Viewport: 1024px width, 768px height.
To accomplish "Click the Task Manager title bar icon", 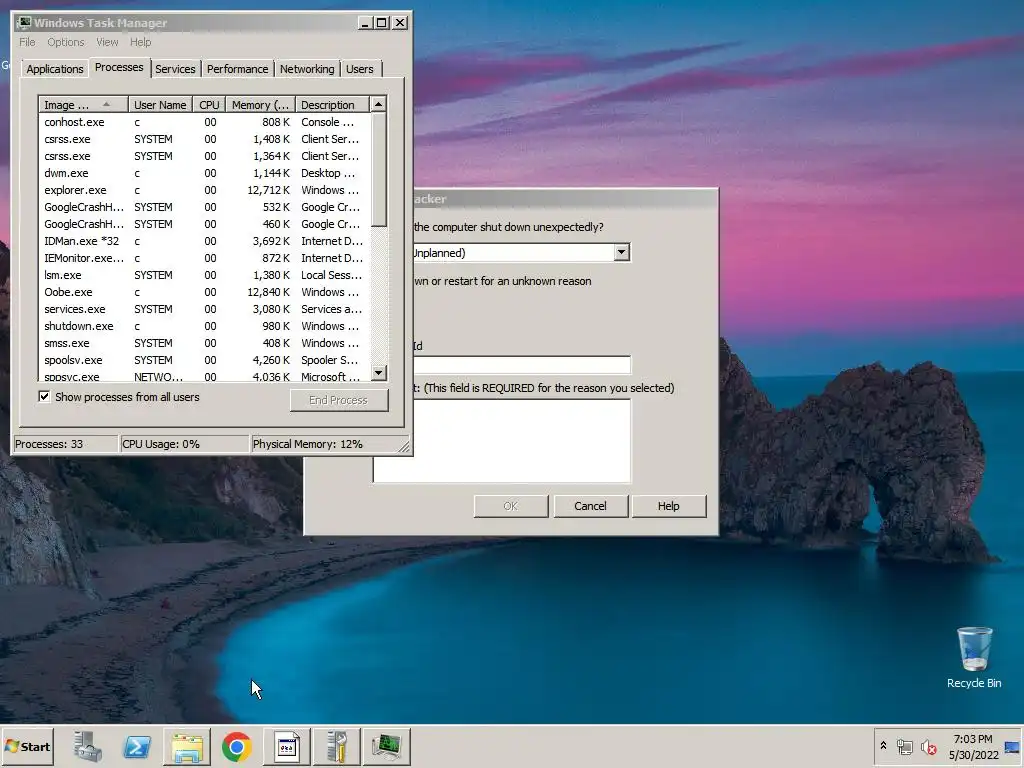I will pos(24,22).
